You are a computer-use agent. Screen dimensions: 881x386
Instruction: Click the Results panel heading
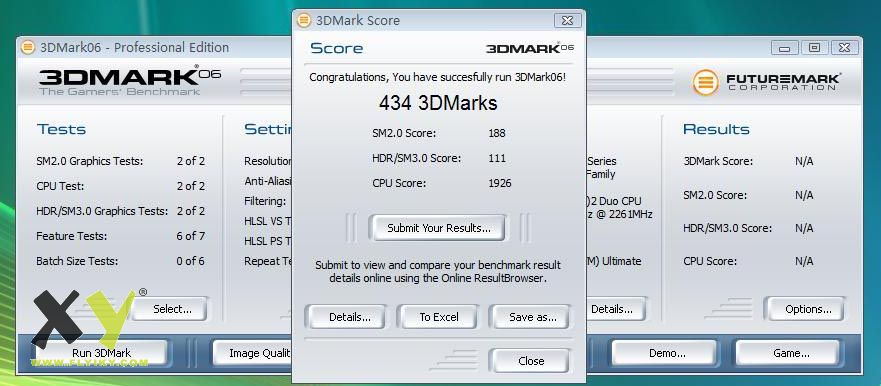[716, 129]
